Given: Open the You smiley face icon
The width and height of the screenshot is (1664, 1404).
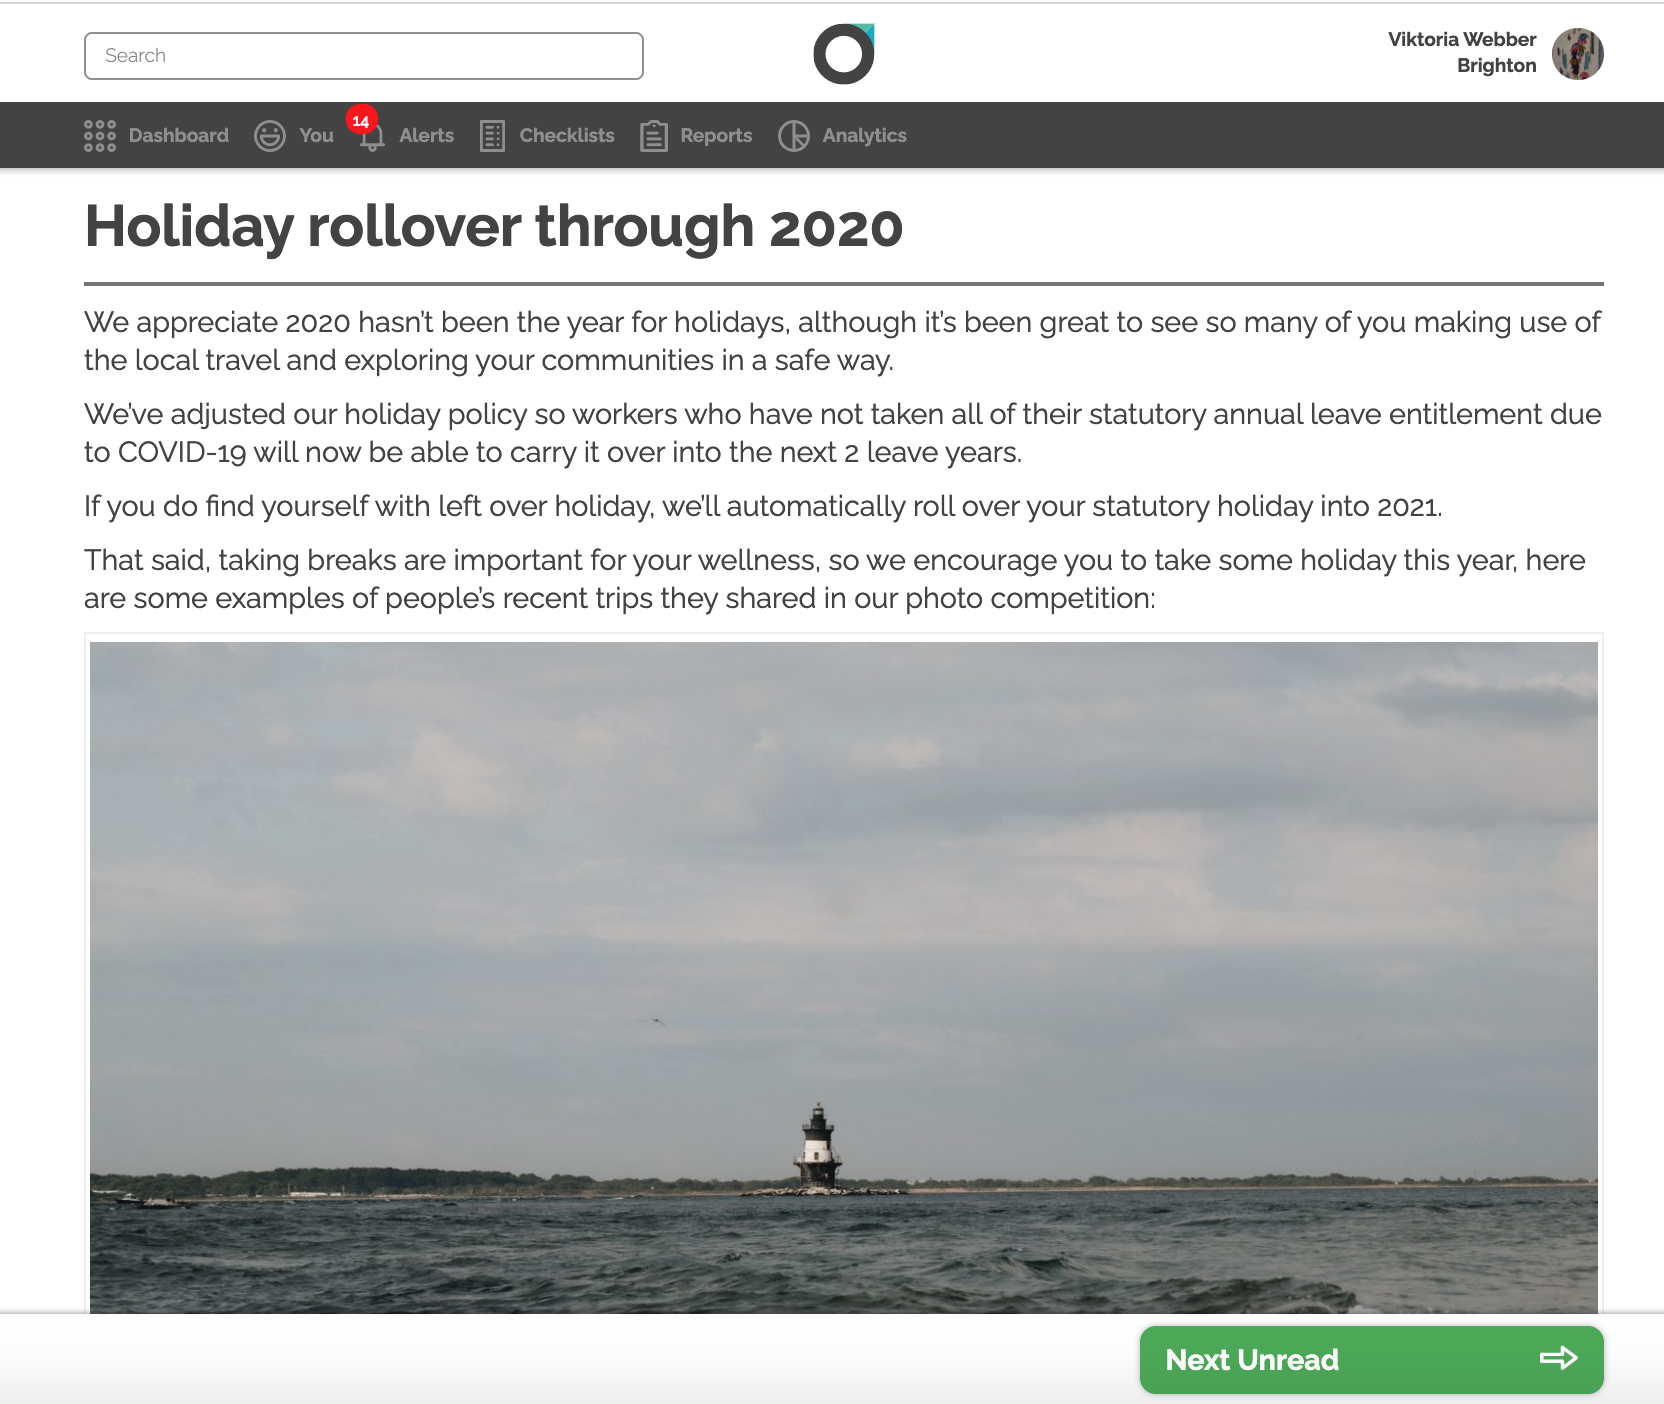Looking at the screenshot, I should pyautogui.click(x=270, y=136).
